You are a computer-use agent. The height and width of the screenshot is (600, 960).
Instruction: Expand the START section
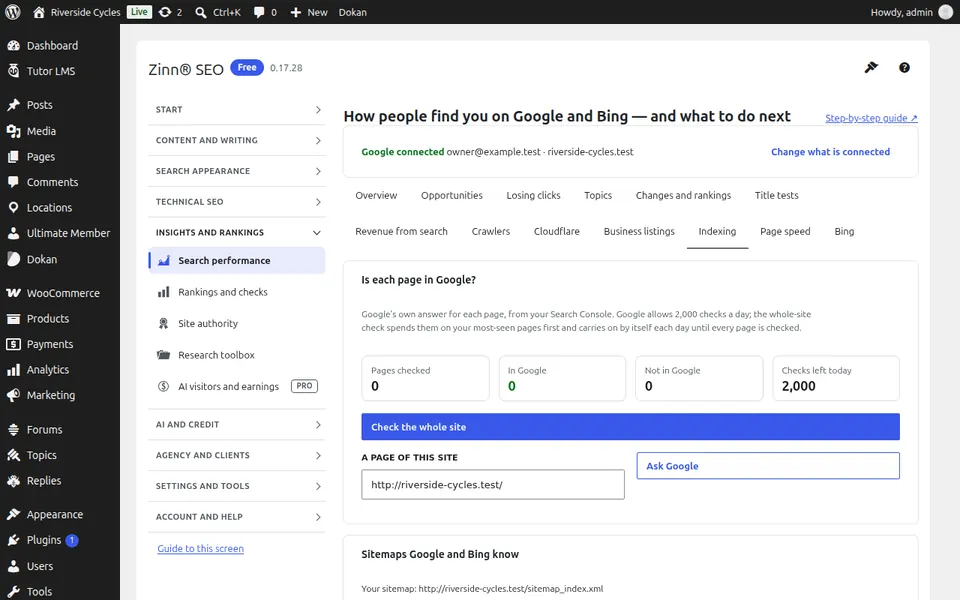[237, 110]
